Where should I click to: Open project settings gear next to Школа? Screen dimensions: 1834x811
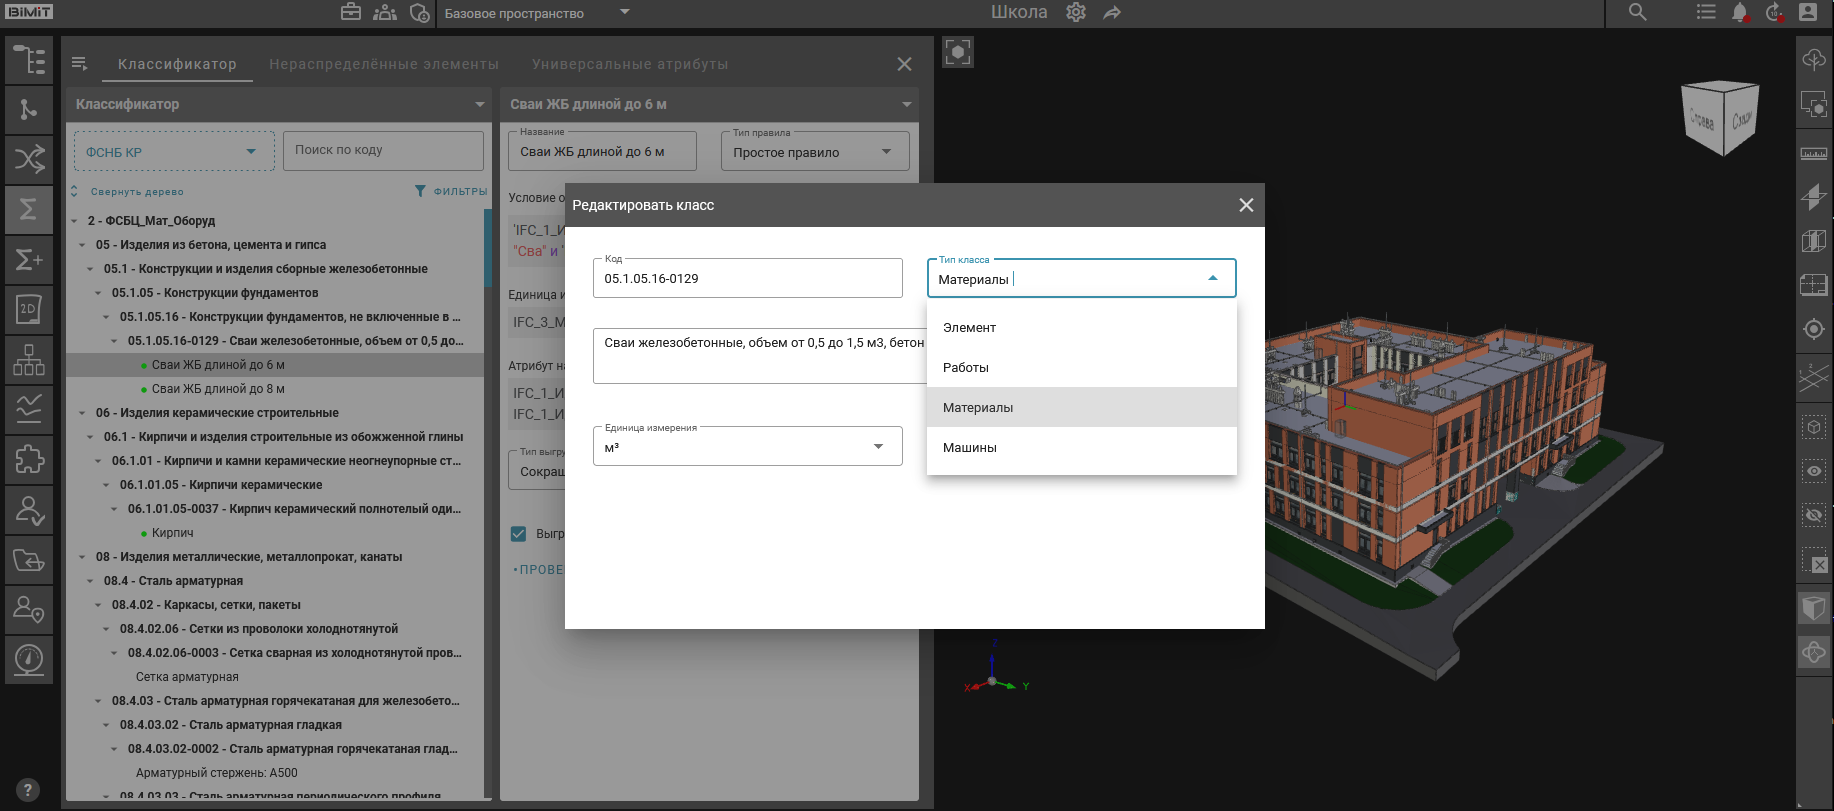[x=1076, y=13]
